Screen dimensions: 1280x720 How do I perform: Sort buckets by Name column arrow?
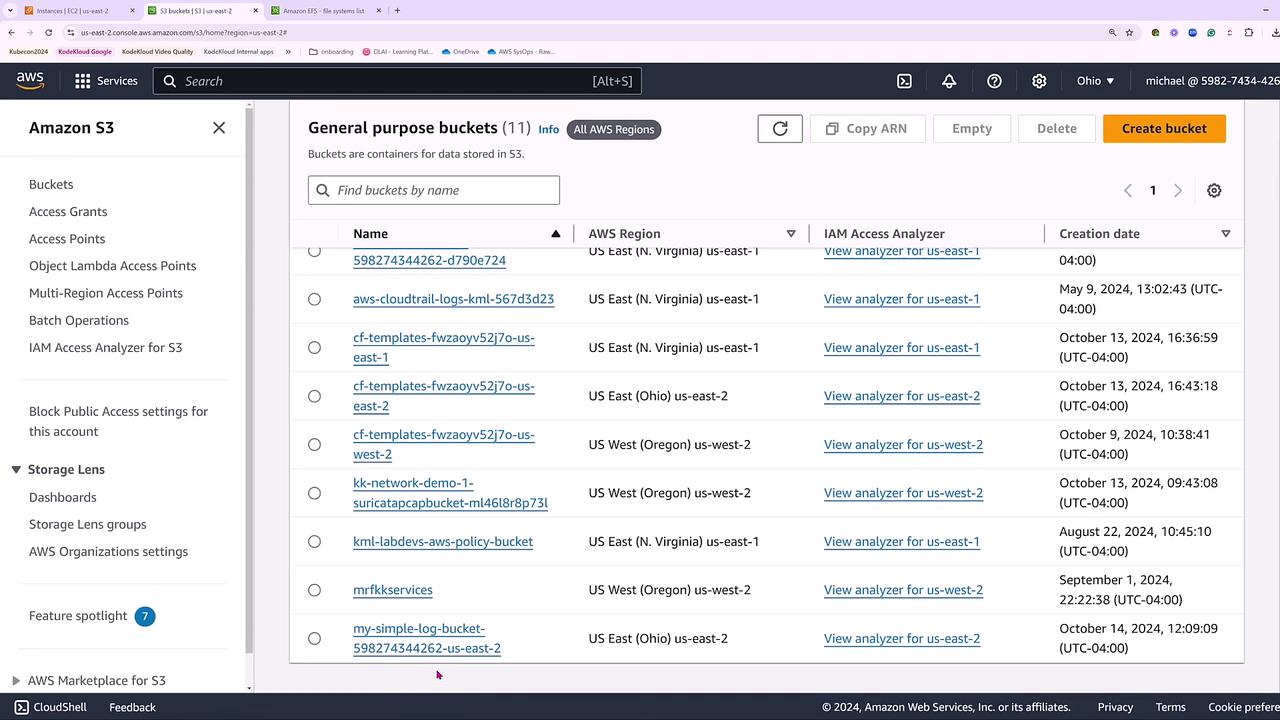(556, 234)
